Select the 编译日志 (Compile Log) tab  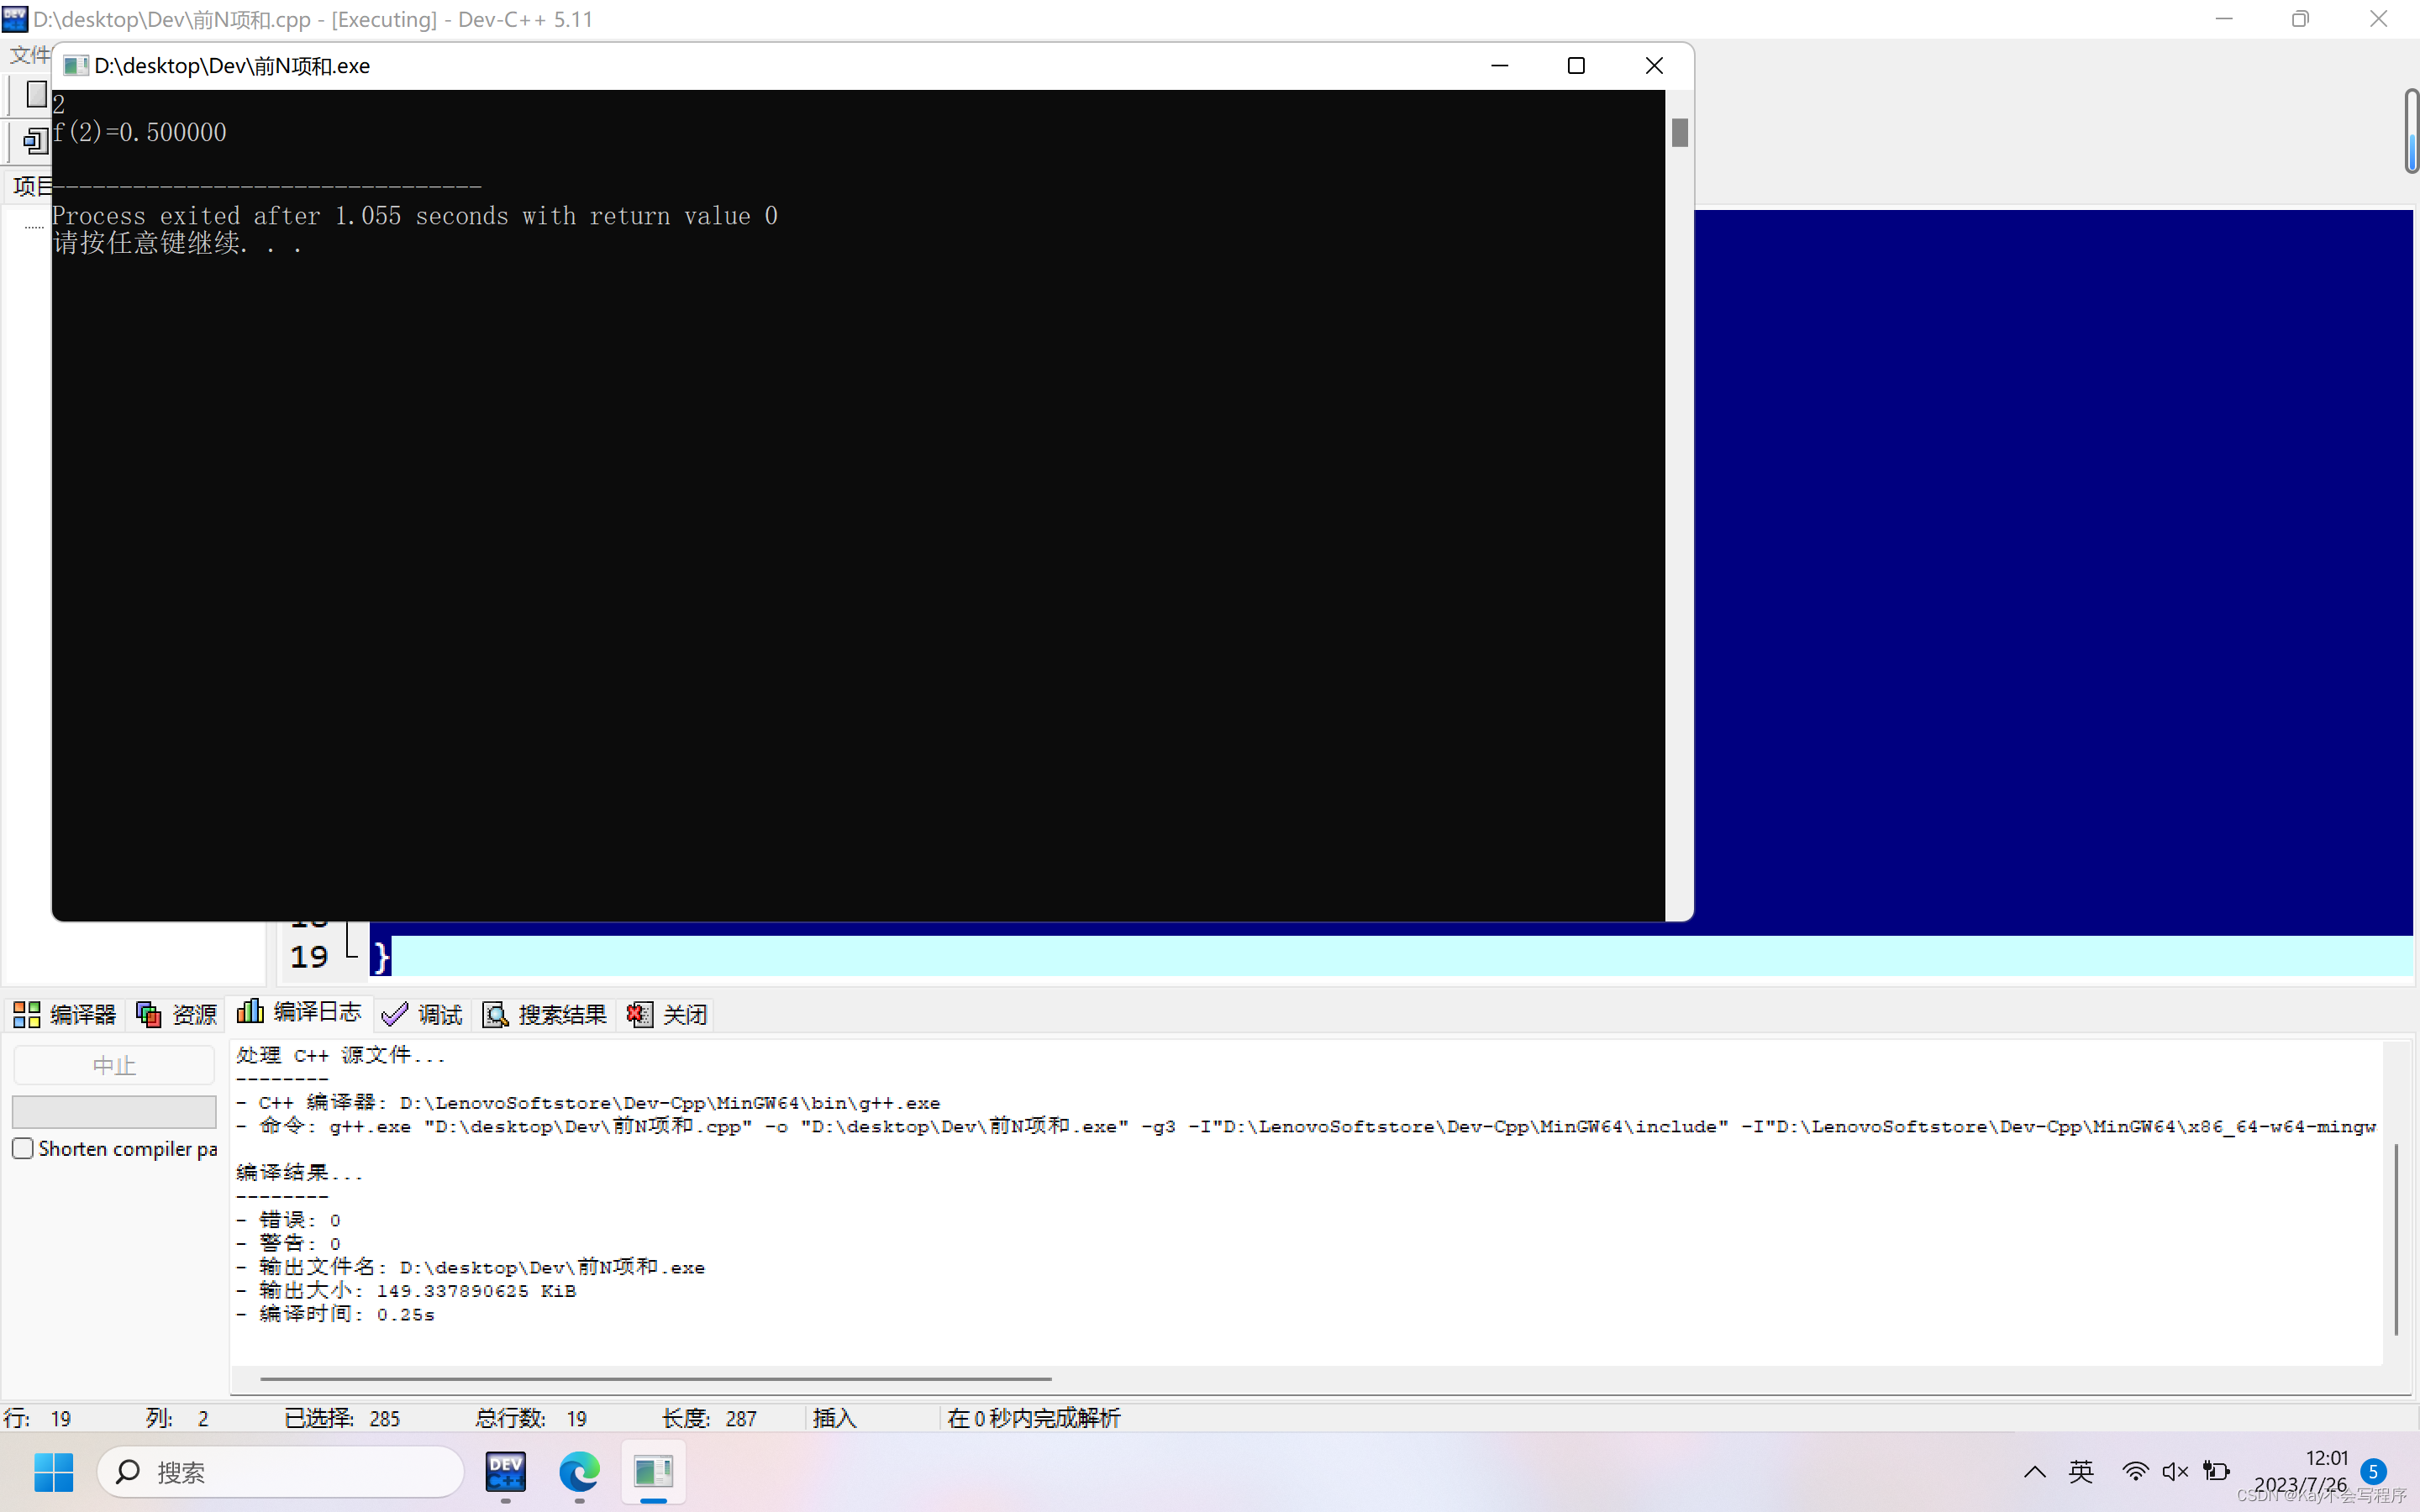click(x=299, y=1012)
